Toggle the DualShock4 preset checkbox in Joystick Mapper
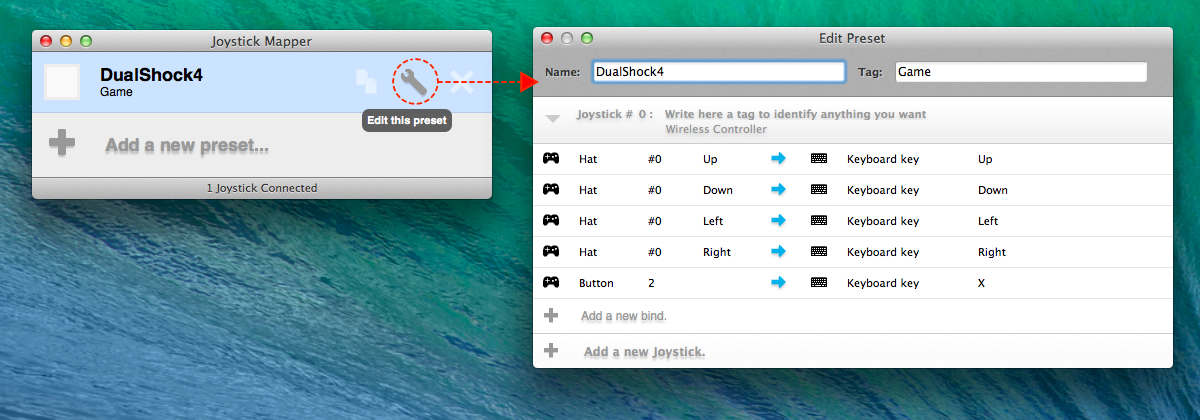This screenshot has width=1200, height=420. click(62, 82)
